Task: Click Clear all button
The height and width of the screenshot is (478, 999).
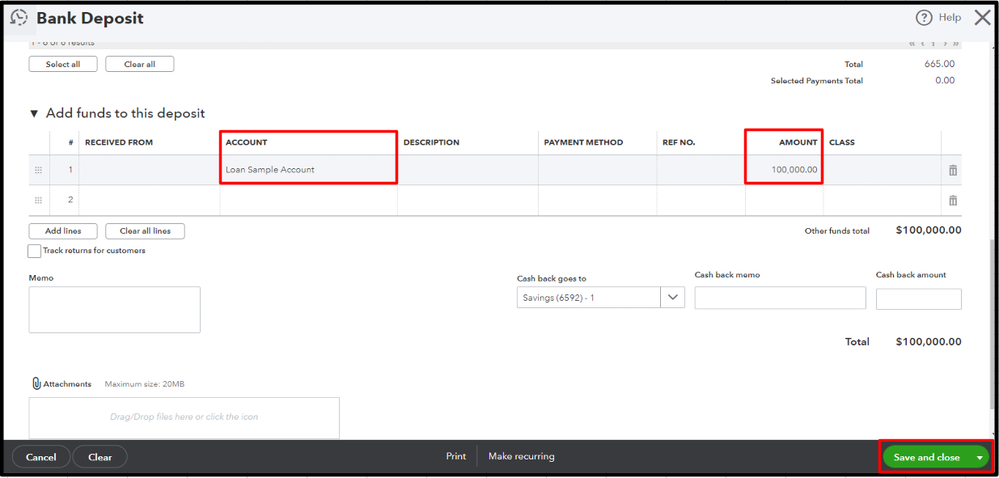Action: click(x=140, y=64)
